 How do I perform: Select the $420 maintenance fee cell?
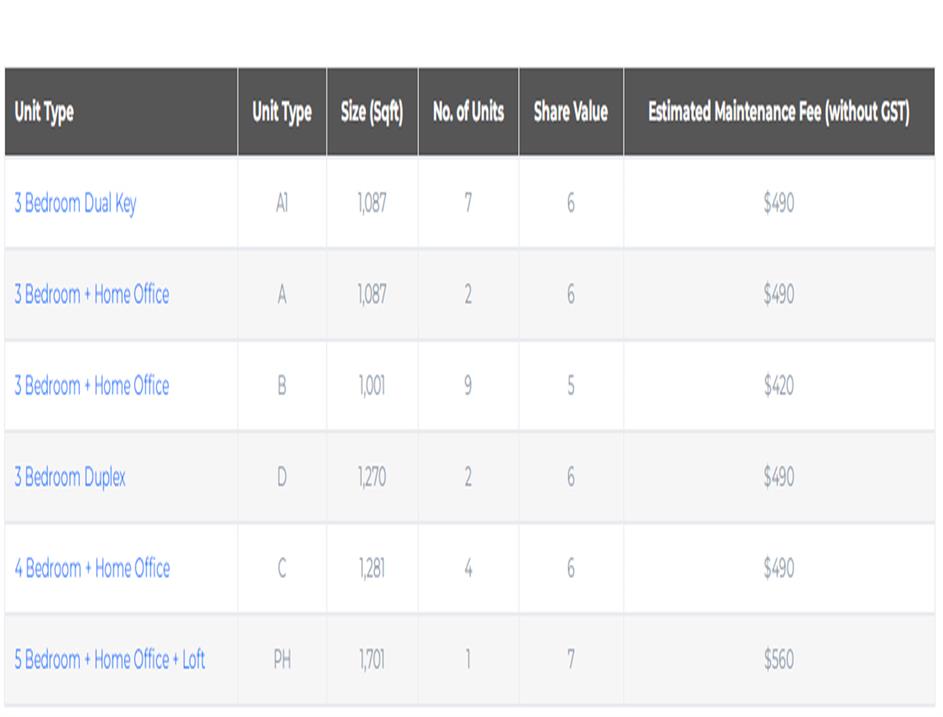778,386
